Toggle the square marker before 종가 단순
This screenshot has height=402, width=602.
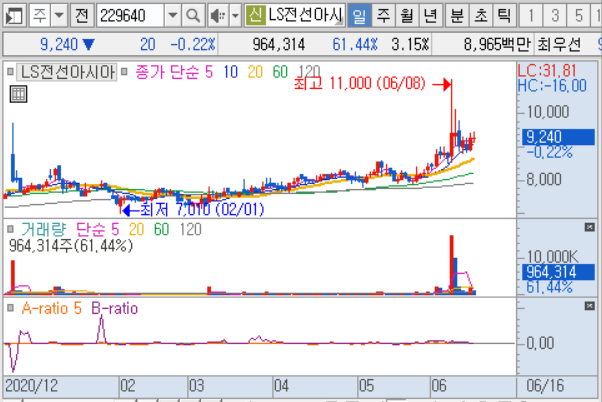[124, 71]
